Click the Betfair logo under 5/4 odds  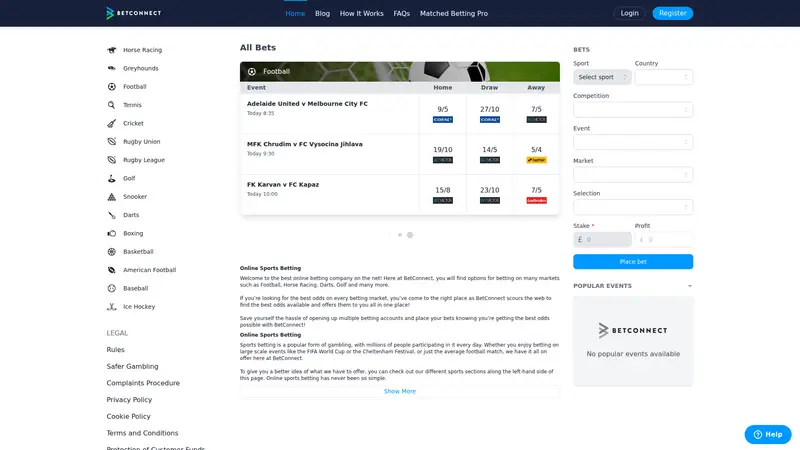pos(536,160)
